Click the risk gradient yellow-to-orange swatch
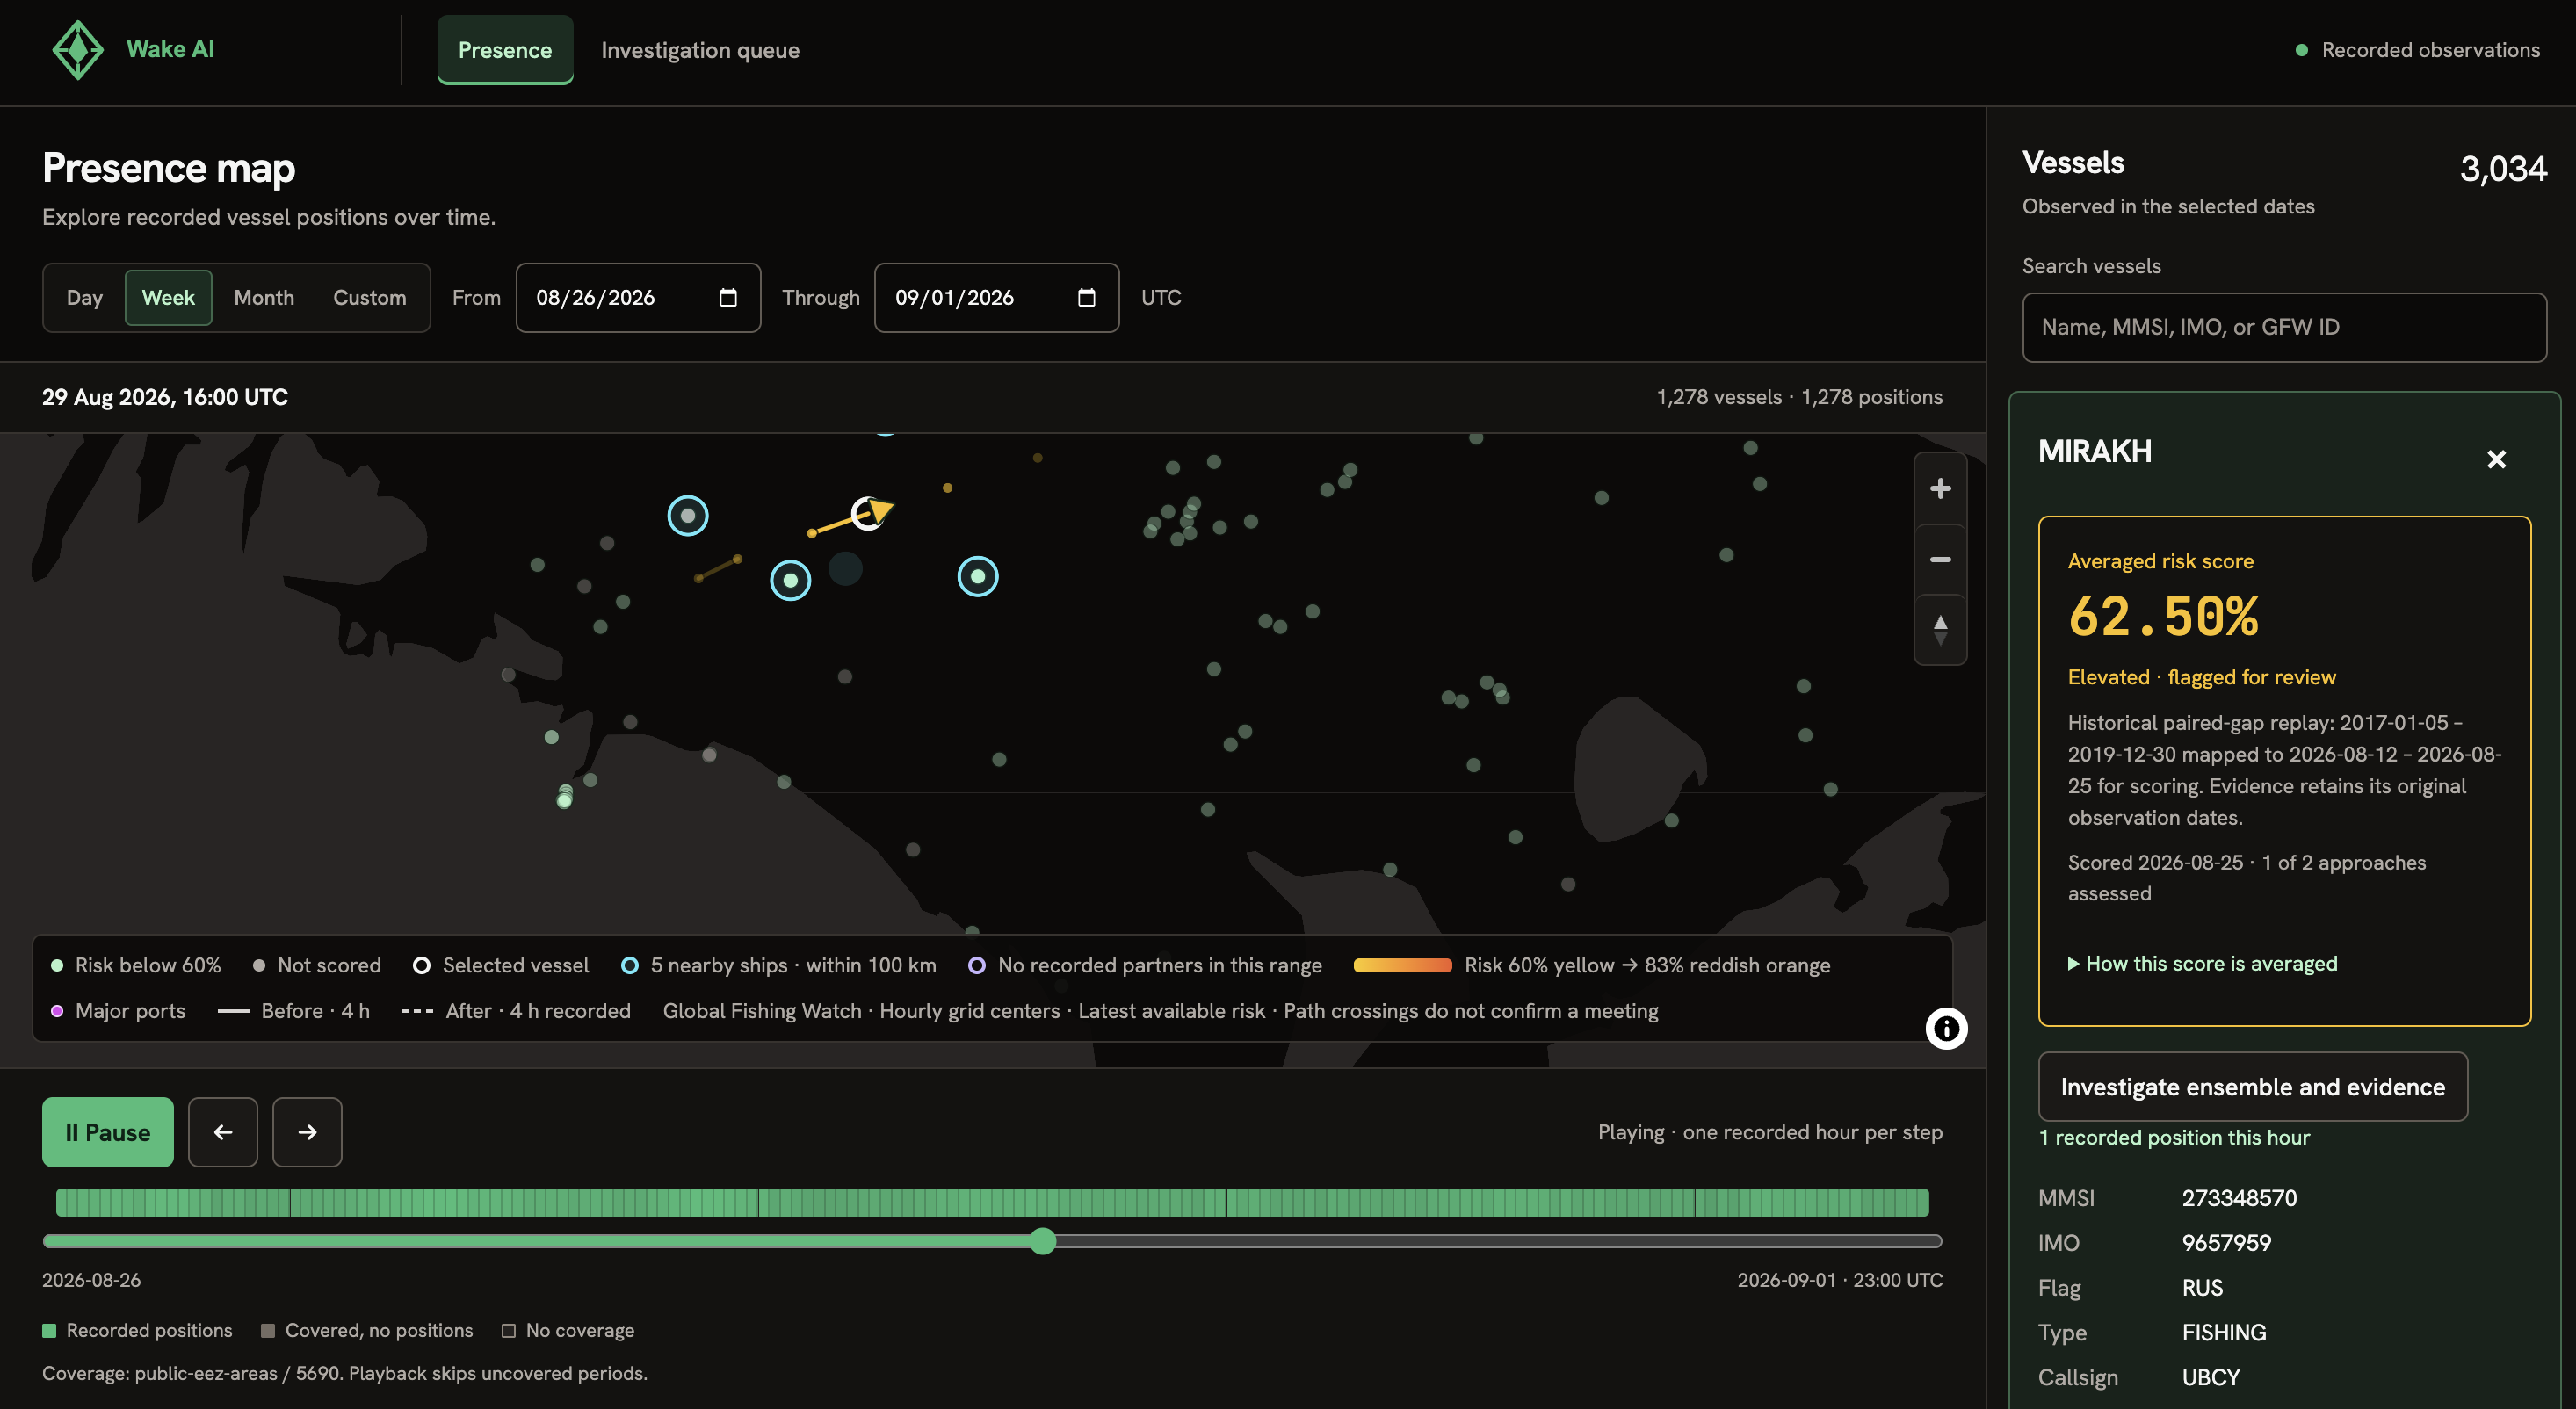The height and width of the screenshot is (1409, 2576). coord(1402,965)
